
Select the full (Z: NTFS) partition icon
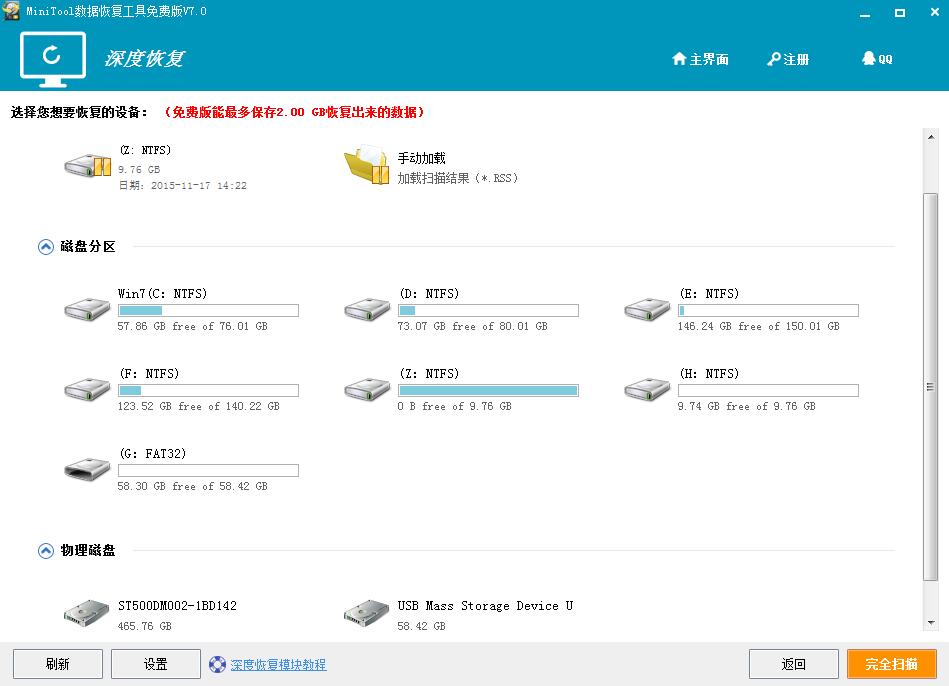coord(367,389)
